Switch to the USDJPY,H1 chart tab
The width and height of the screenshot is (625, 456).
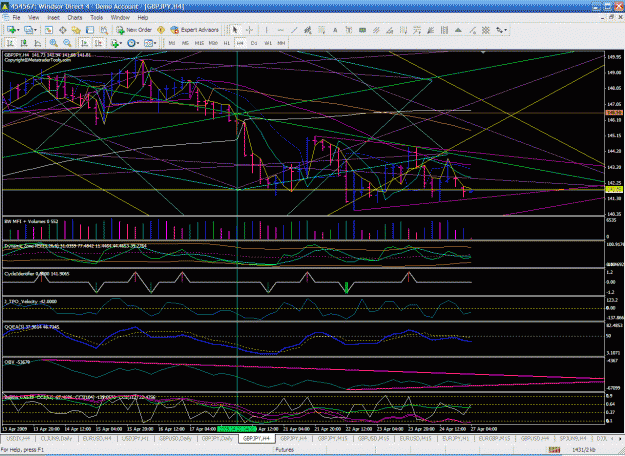tap(135, 438)
